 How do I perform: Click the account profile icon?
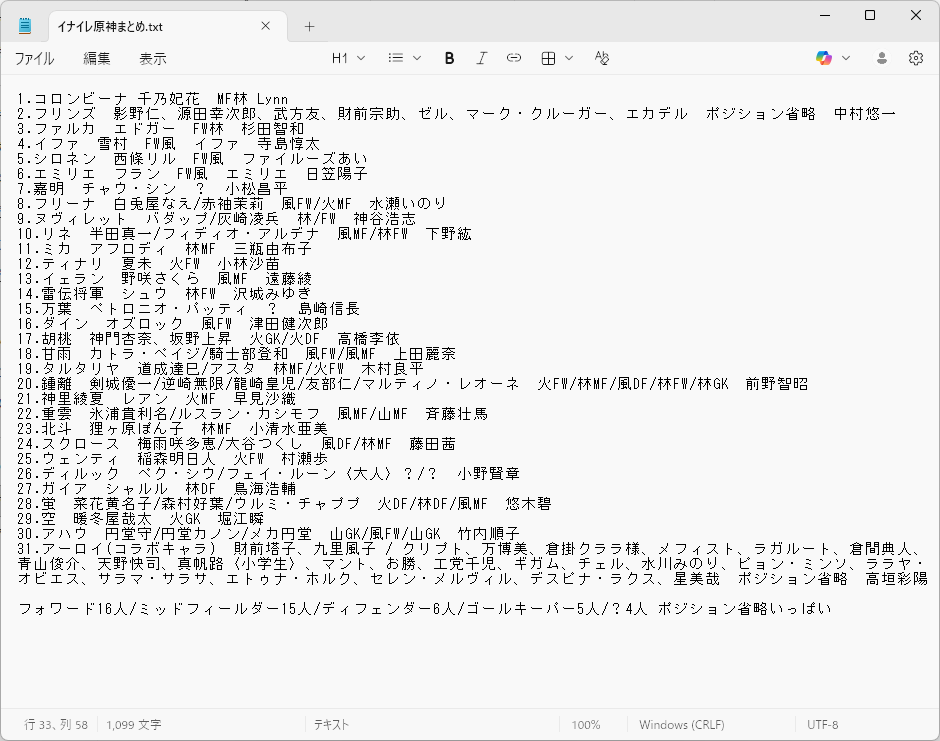point(882,58)
